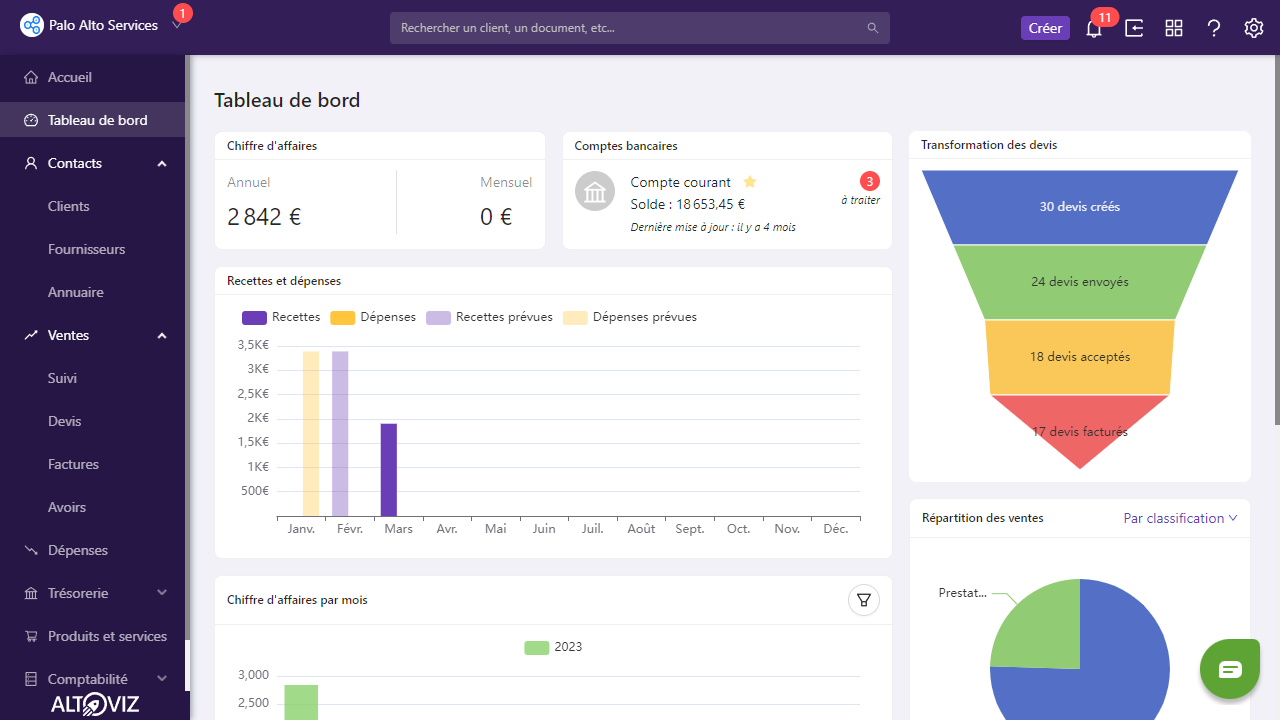1280x720 pixels.
Task: Click the blue 30 devis créés funnel segment
Action: [1080, 207]
